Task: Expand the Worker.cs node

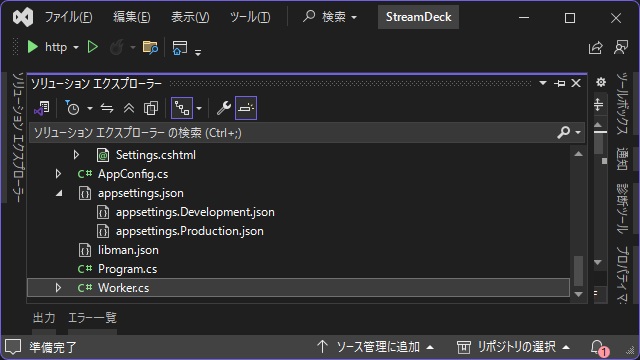Action: (x=58, y=288)
